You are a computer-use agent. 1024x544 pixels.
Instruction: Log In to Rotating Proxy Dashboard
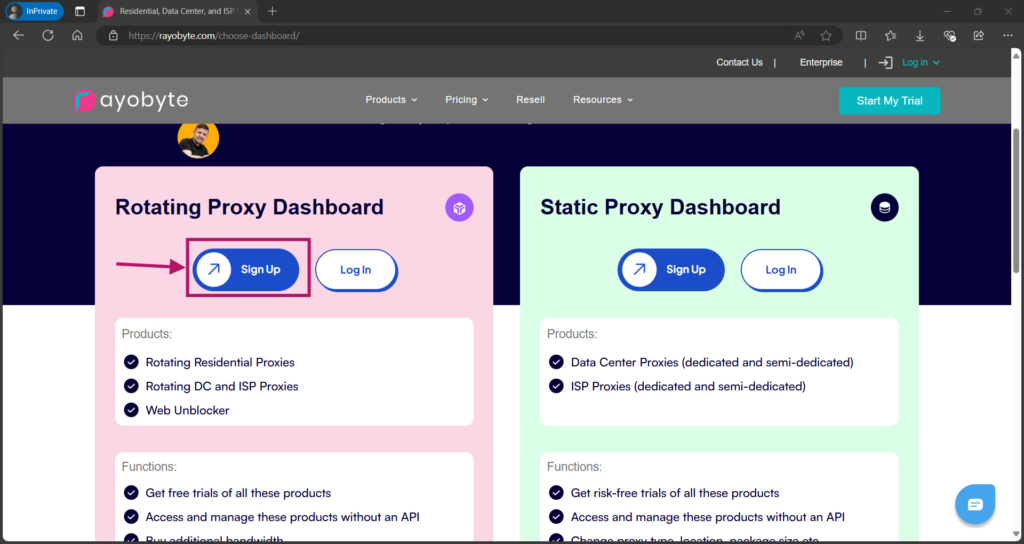356,270
